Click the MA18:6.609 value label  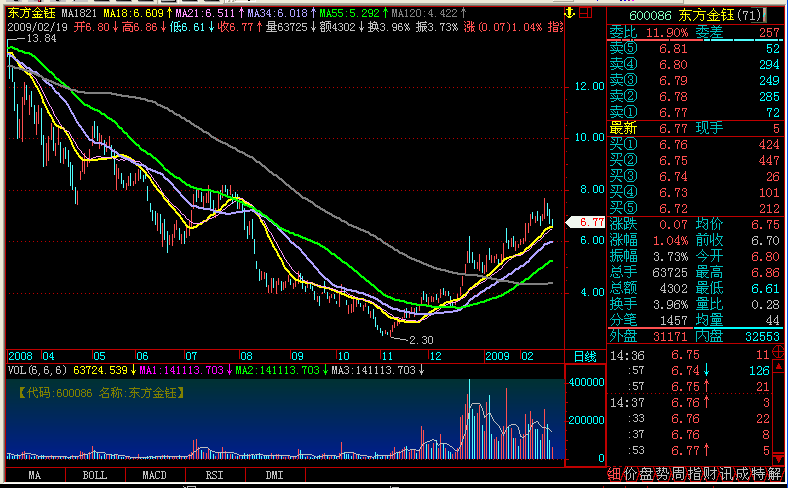click(x=134, y=13)
